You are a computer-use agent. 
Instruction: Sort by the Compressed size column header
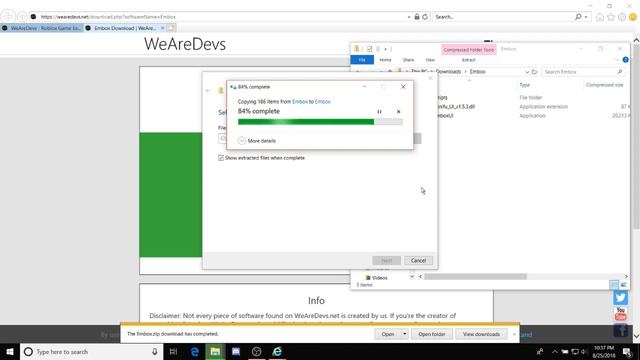coord(604,85)
